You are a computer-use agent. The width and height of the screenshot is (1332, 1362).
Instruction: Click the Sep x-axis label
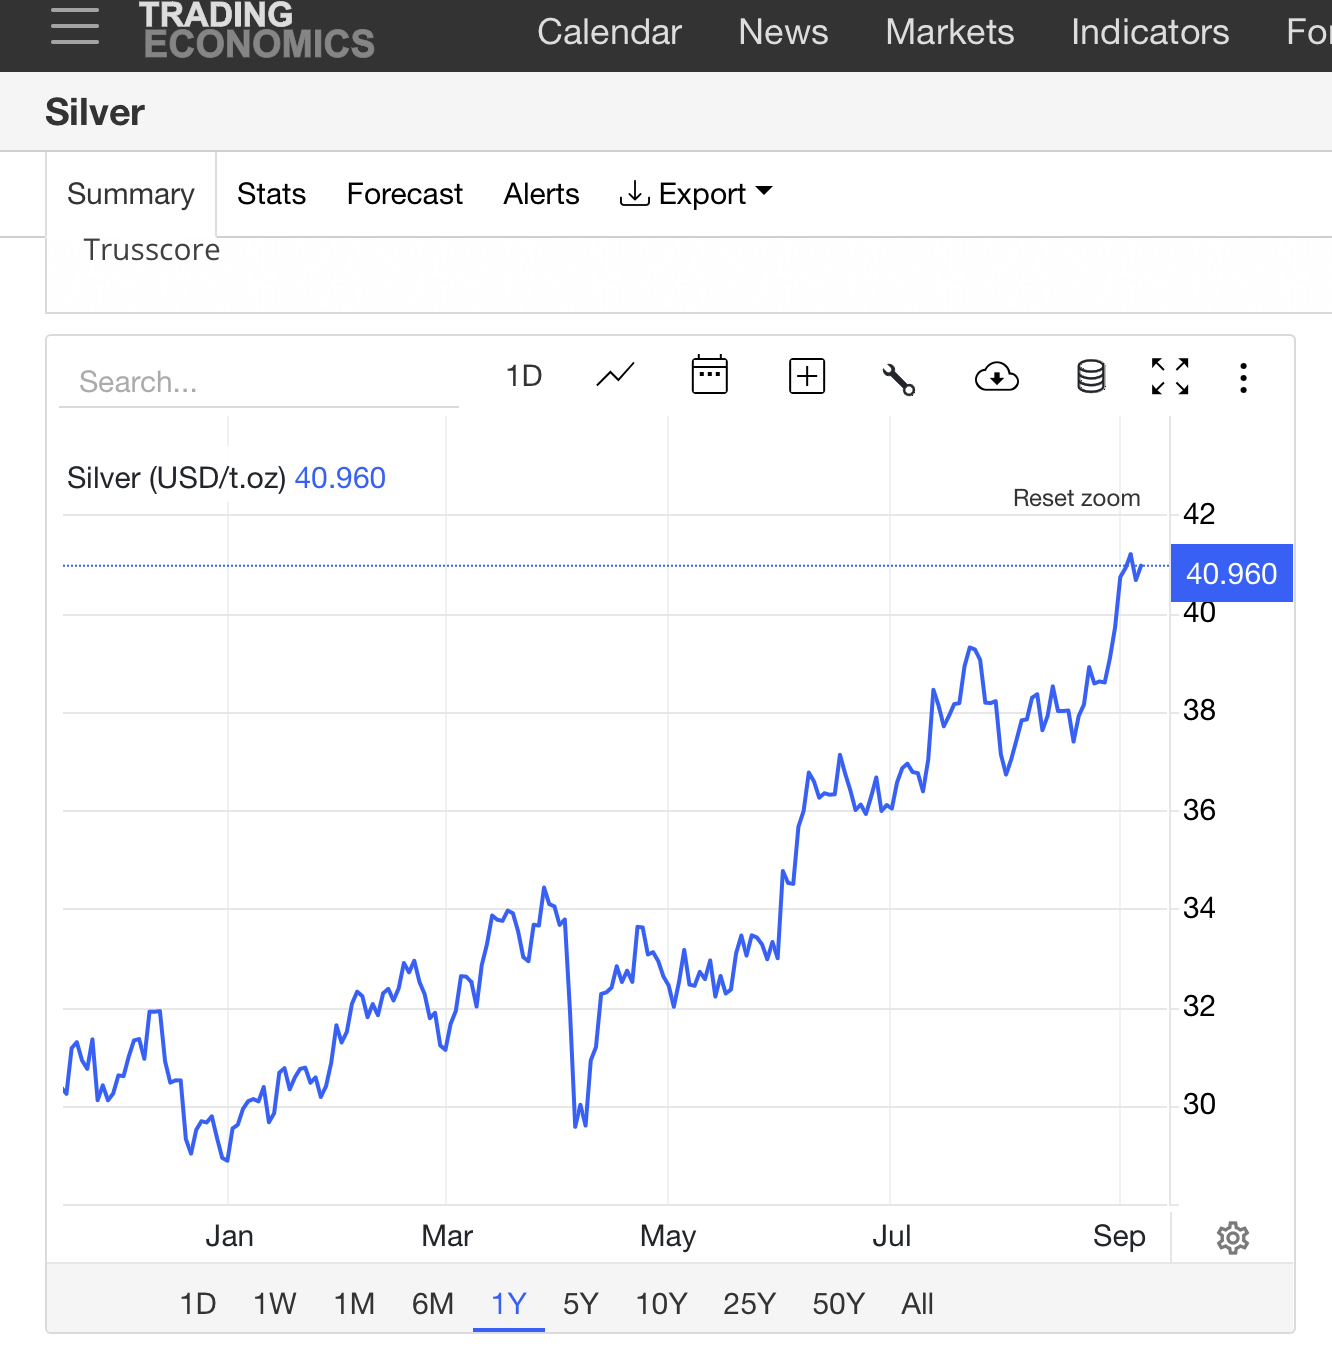coord(1119,1237)
